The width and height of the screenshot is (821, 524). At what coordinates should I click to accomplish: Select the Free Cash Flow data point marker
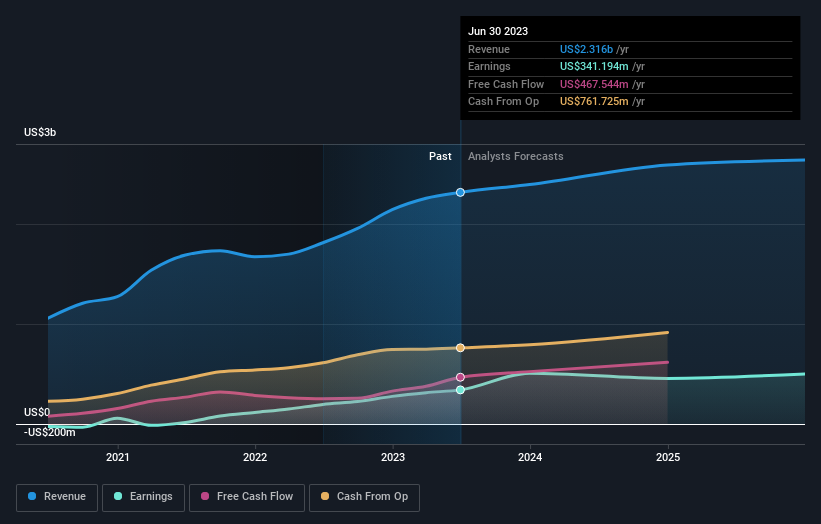[x=460, y=377]
